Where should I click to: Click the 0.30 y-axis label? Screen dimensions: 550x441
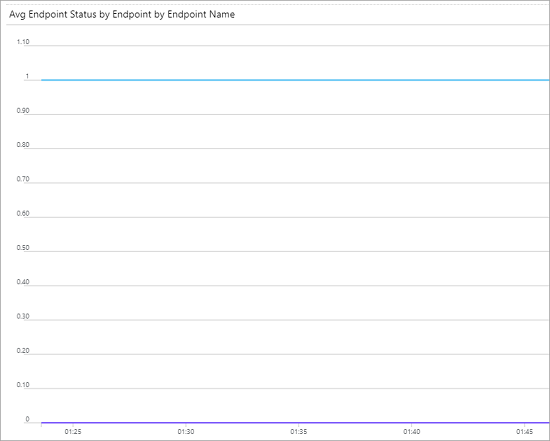click(x=23, y=316)
